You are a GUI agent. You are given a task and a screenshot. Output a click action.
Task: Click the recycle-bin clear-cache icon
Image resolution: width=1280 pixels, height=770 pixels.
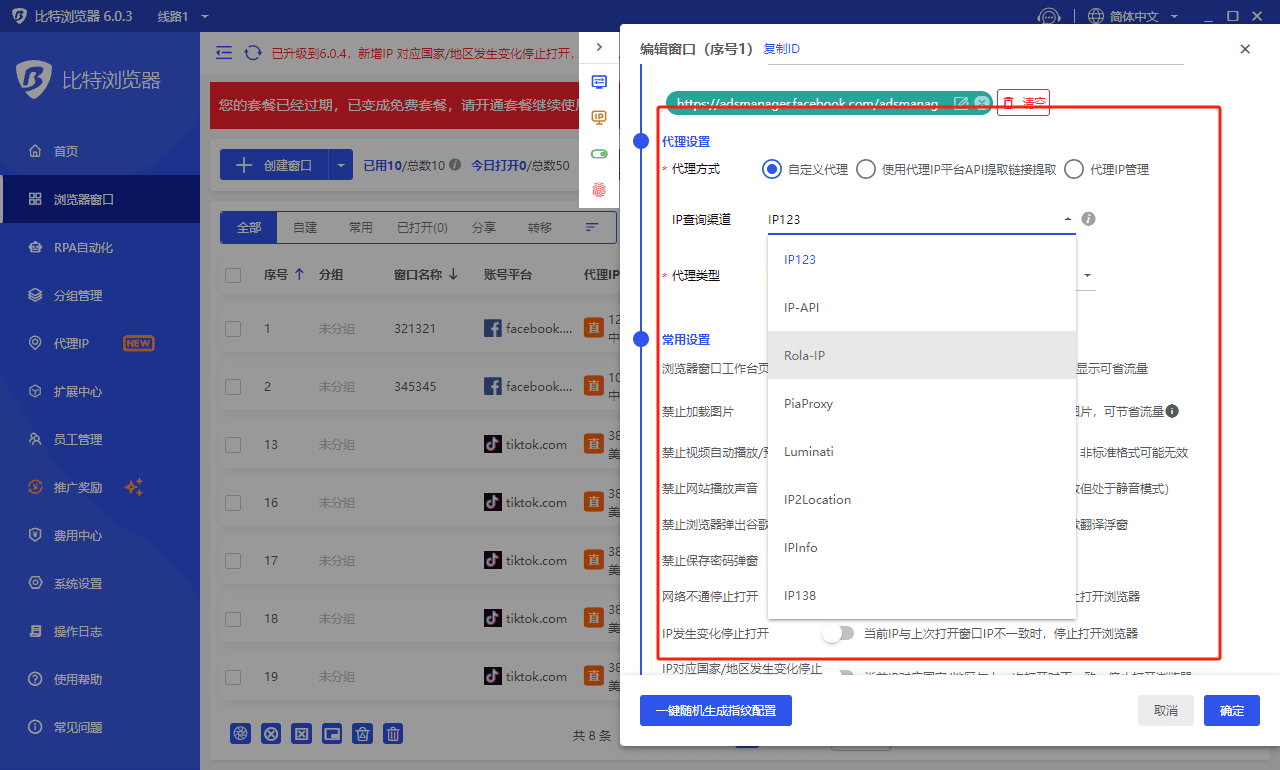[x=363, y=734]
